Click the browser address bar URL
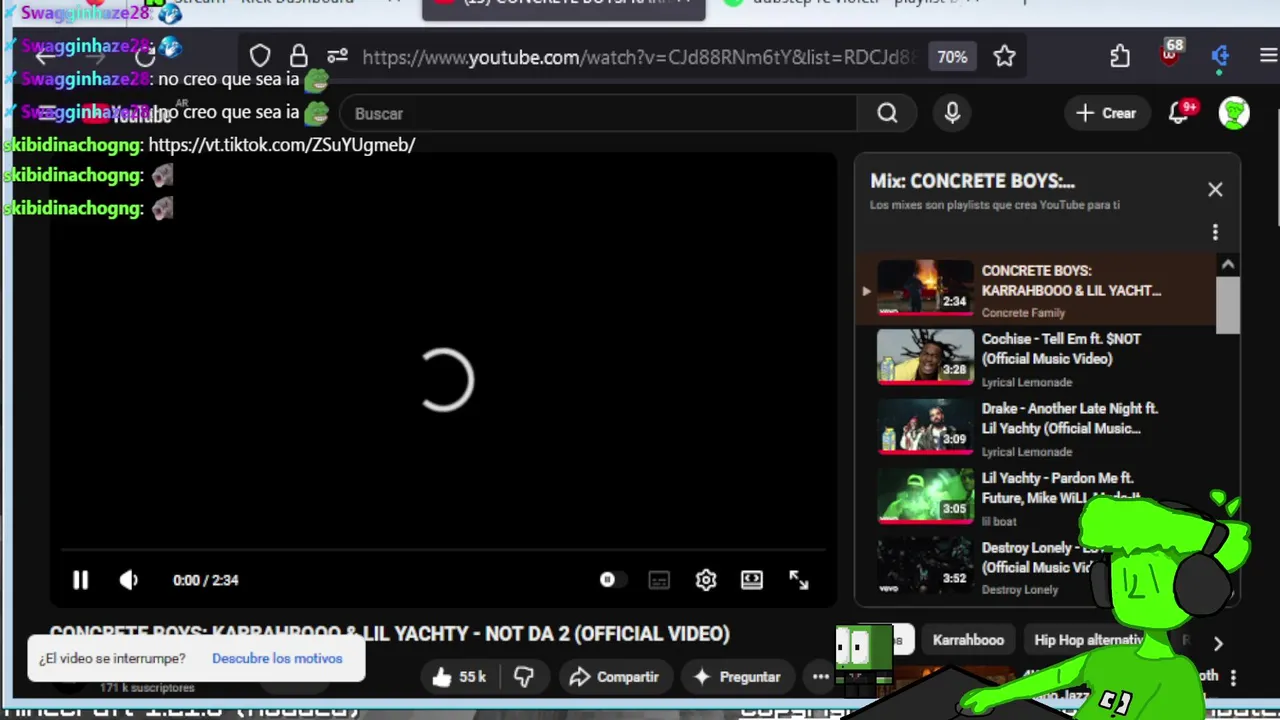1280x720 pixels. (x=638, y=57)
